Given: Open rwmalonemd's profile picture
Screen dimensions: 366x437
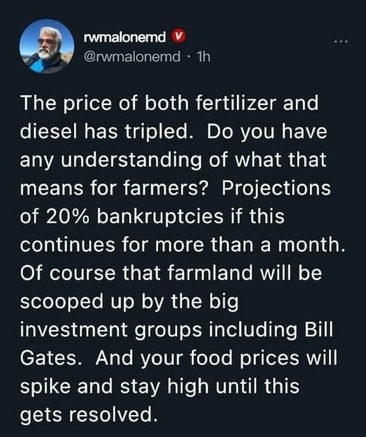Looking at the screenshot, I should click(x=47, y=46).
